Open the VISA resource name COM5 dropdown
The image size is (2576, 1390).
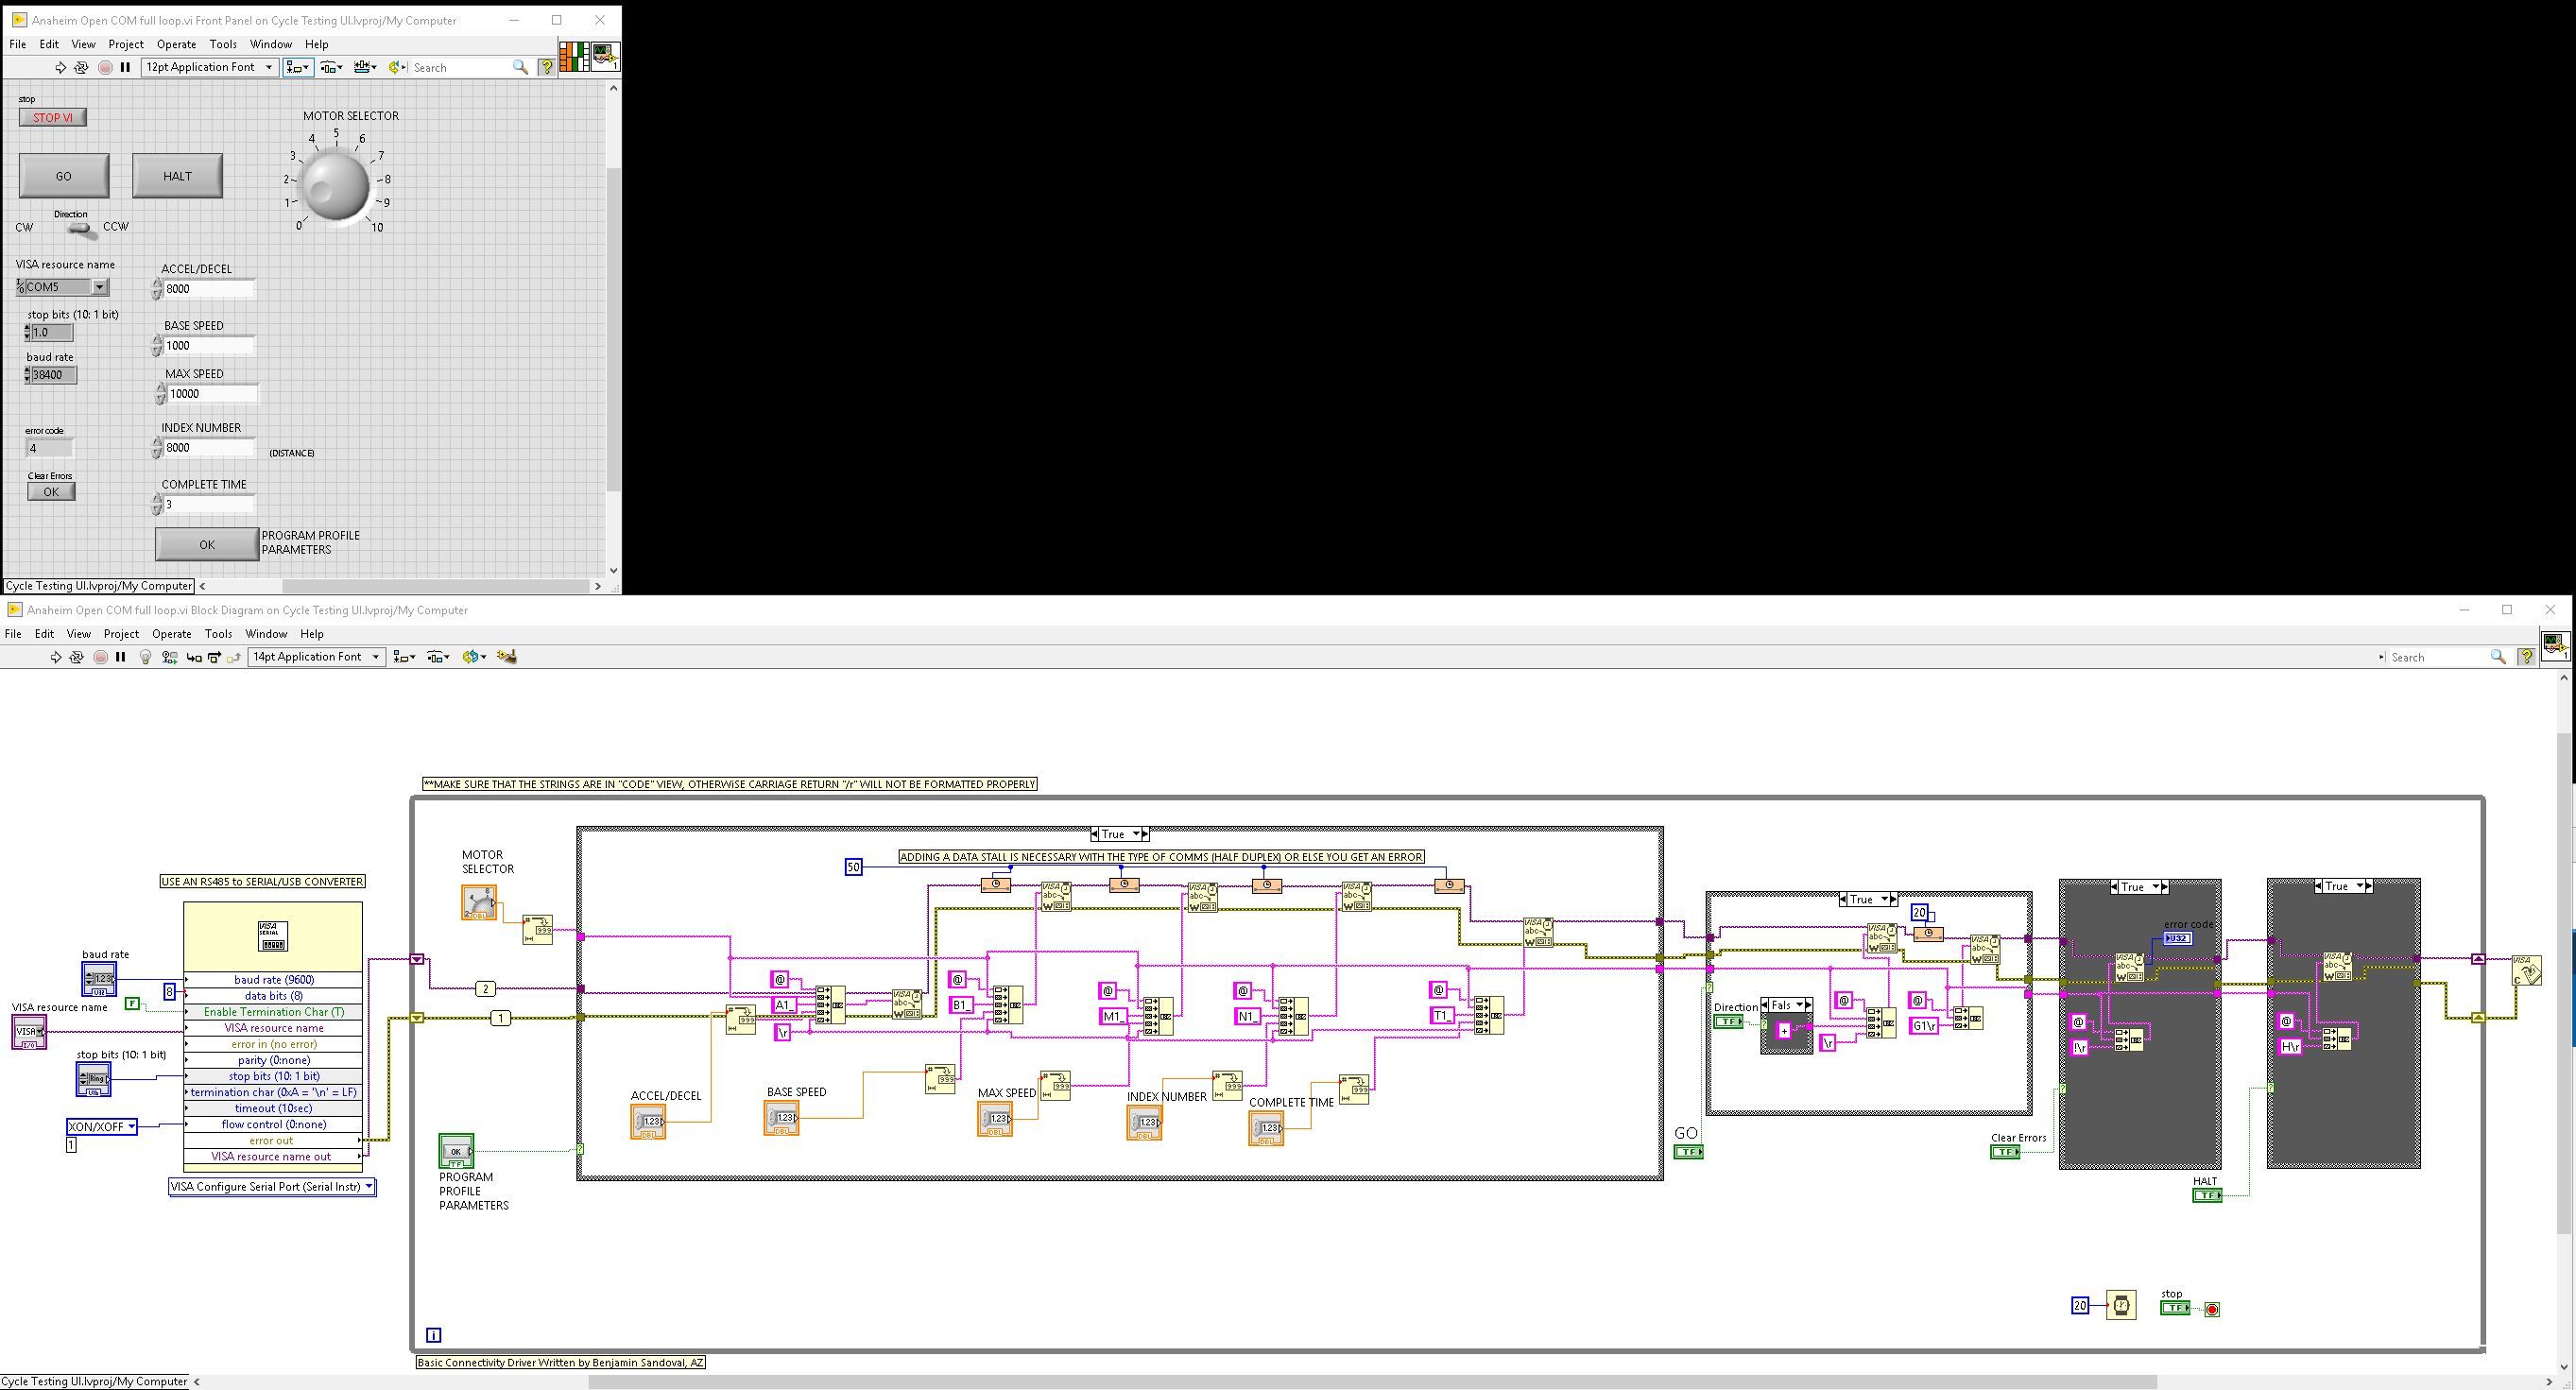click(x=99, y=287)
